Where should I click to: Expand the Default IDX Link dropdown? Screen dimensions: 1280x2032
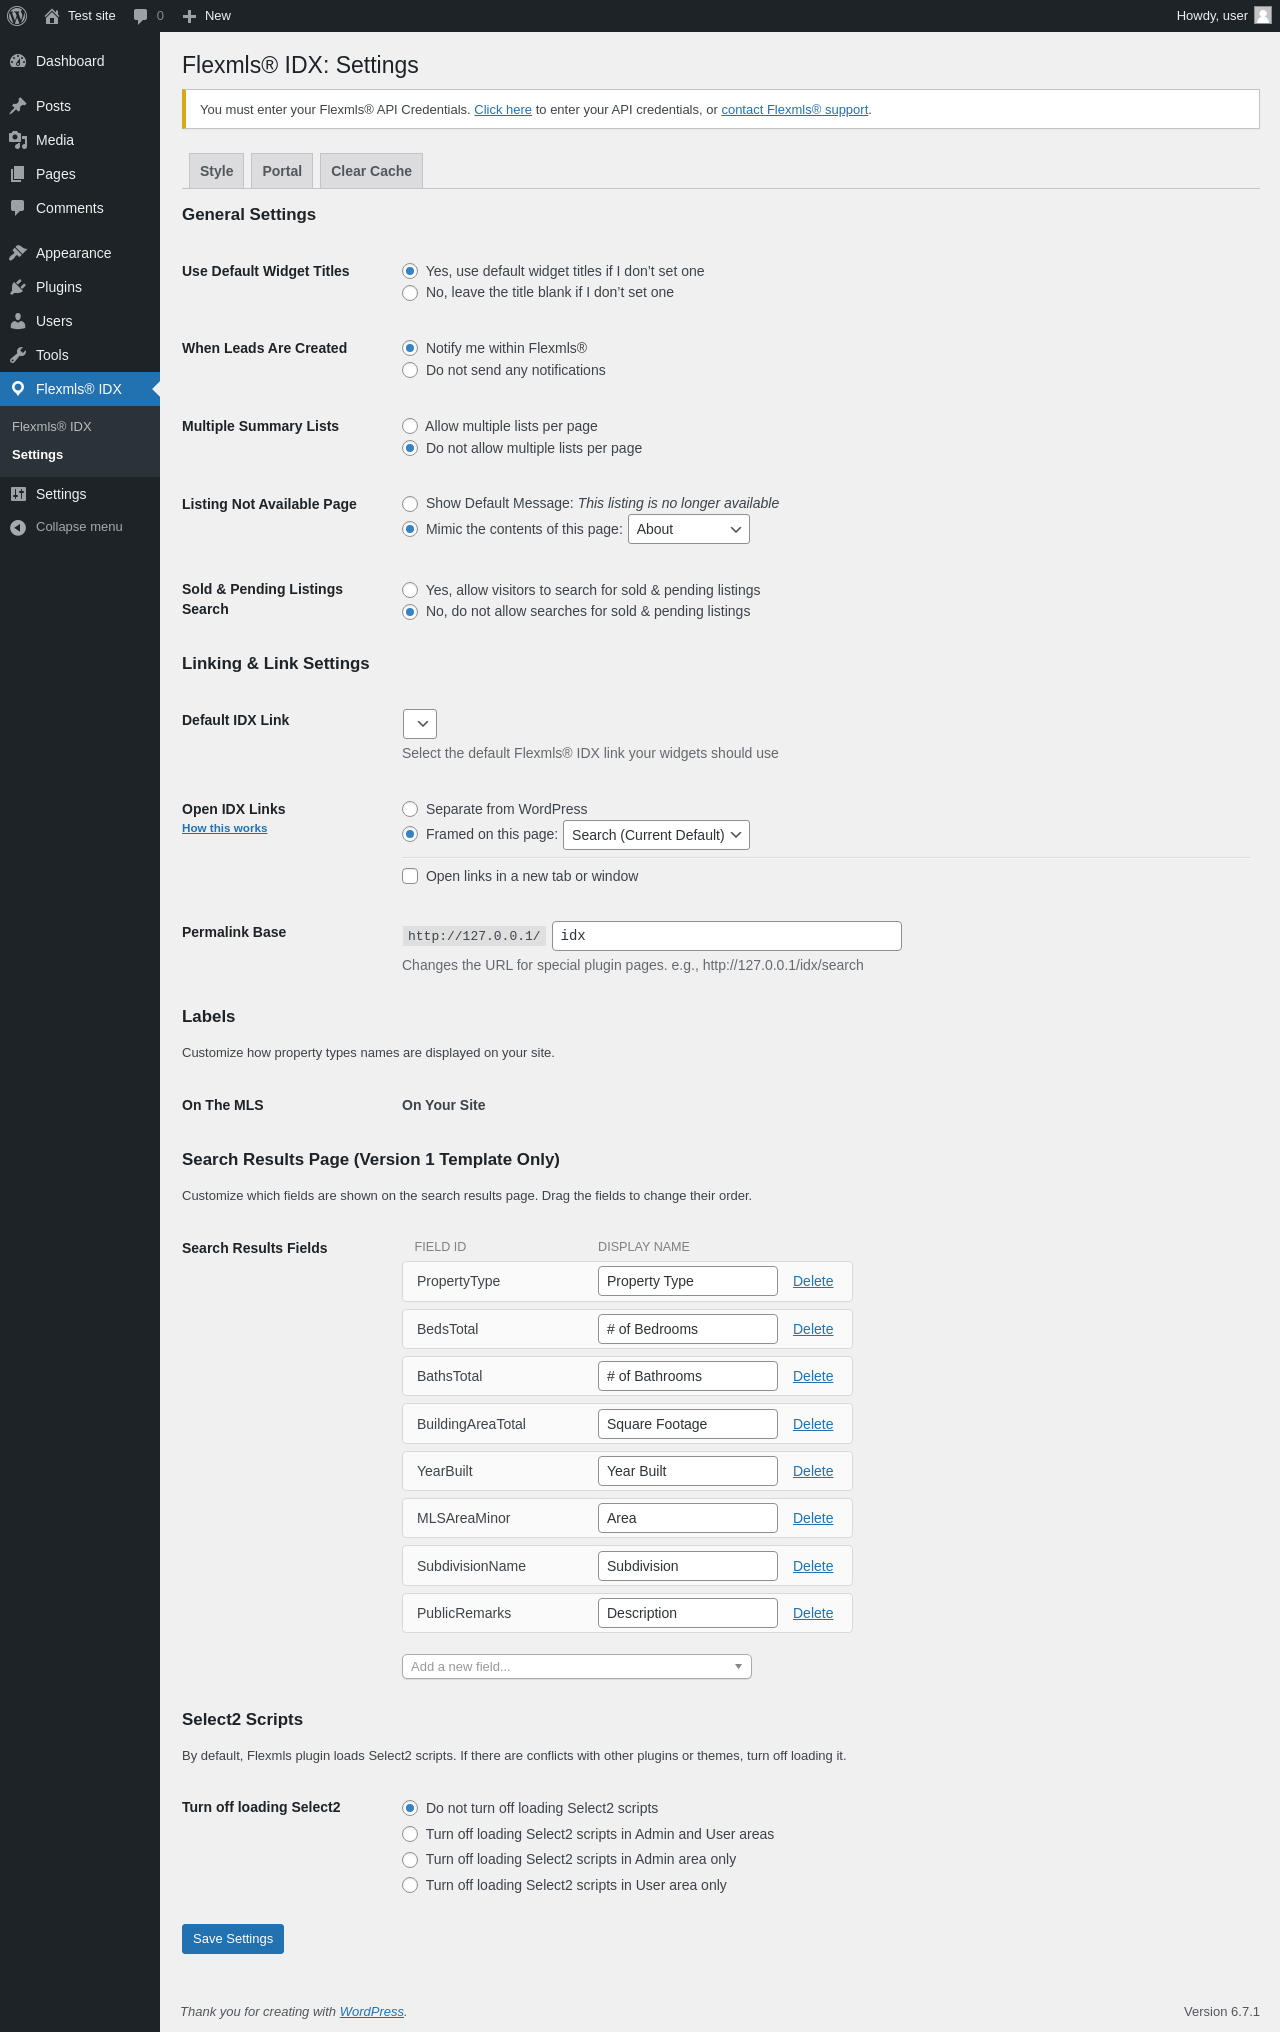click(420, 724)
